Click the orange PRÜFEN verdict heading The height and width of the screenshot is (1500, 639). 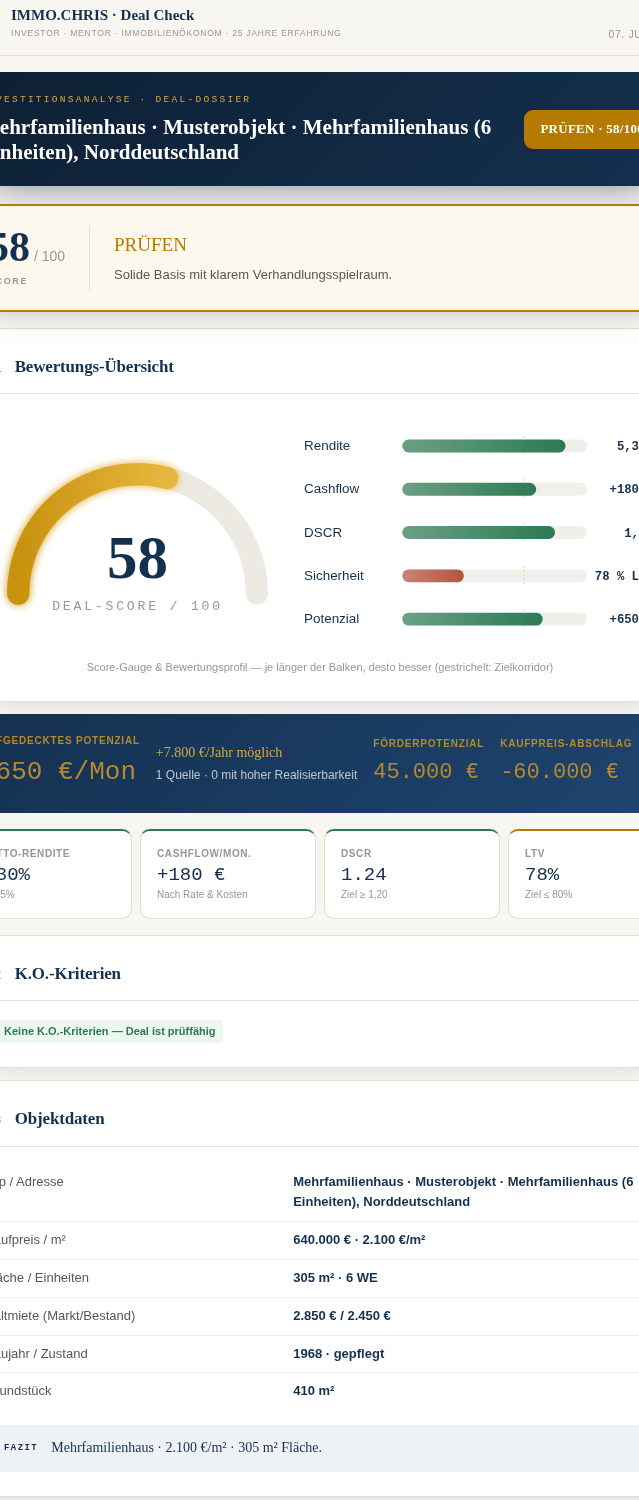pyautogui.click(x=150, y=245)
